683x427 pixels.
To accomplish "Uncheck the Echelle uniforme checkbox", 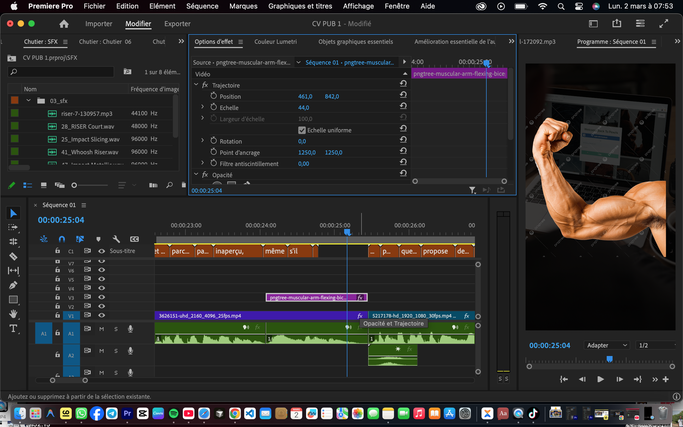I will [x=302, y=130].
